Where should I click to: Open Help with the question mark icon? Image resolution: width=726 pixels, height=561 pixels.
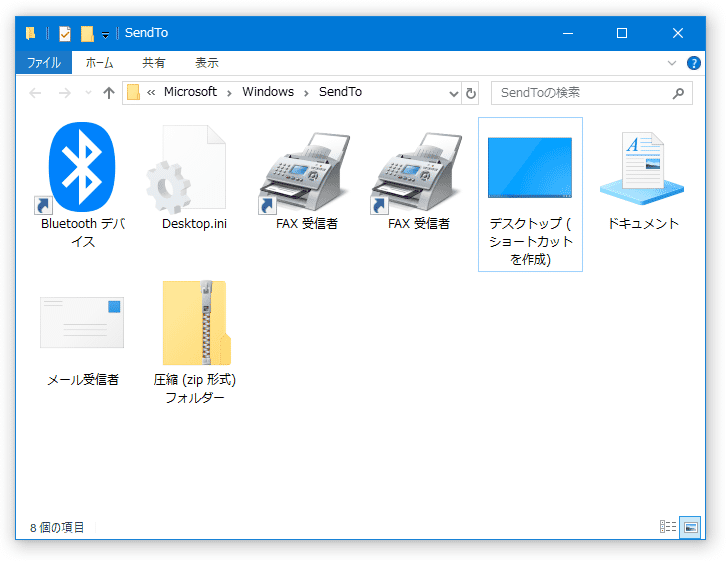pos(694,63)
